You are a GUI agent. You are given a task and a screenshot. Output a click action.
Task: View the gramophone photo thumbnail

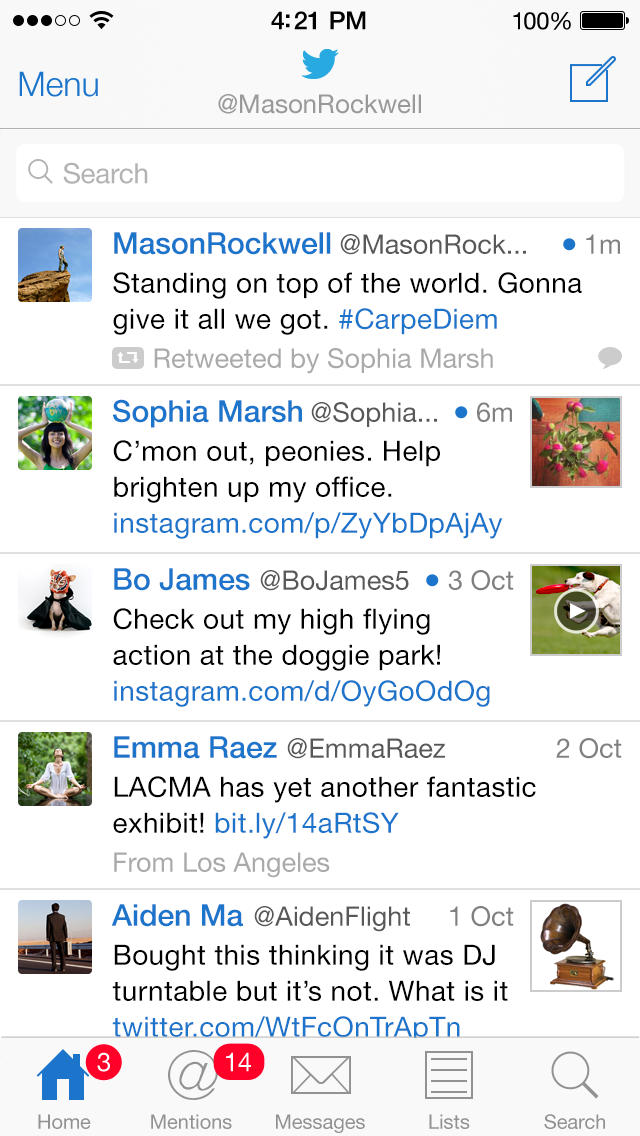tap(575, 945)
